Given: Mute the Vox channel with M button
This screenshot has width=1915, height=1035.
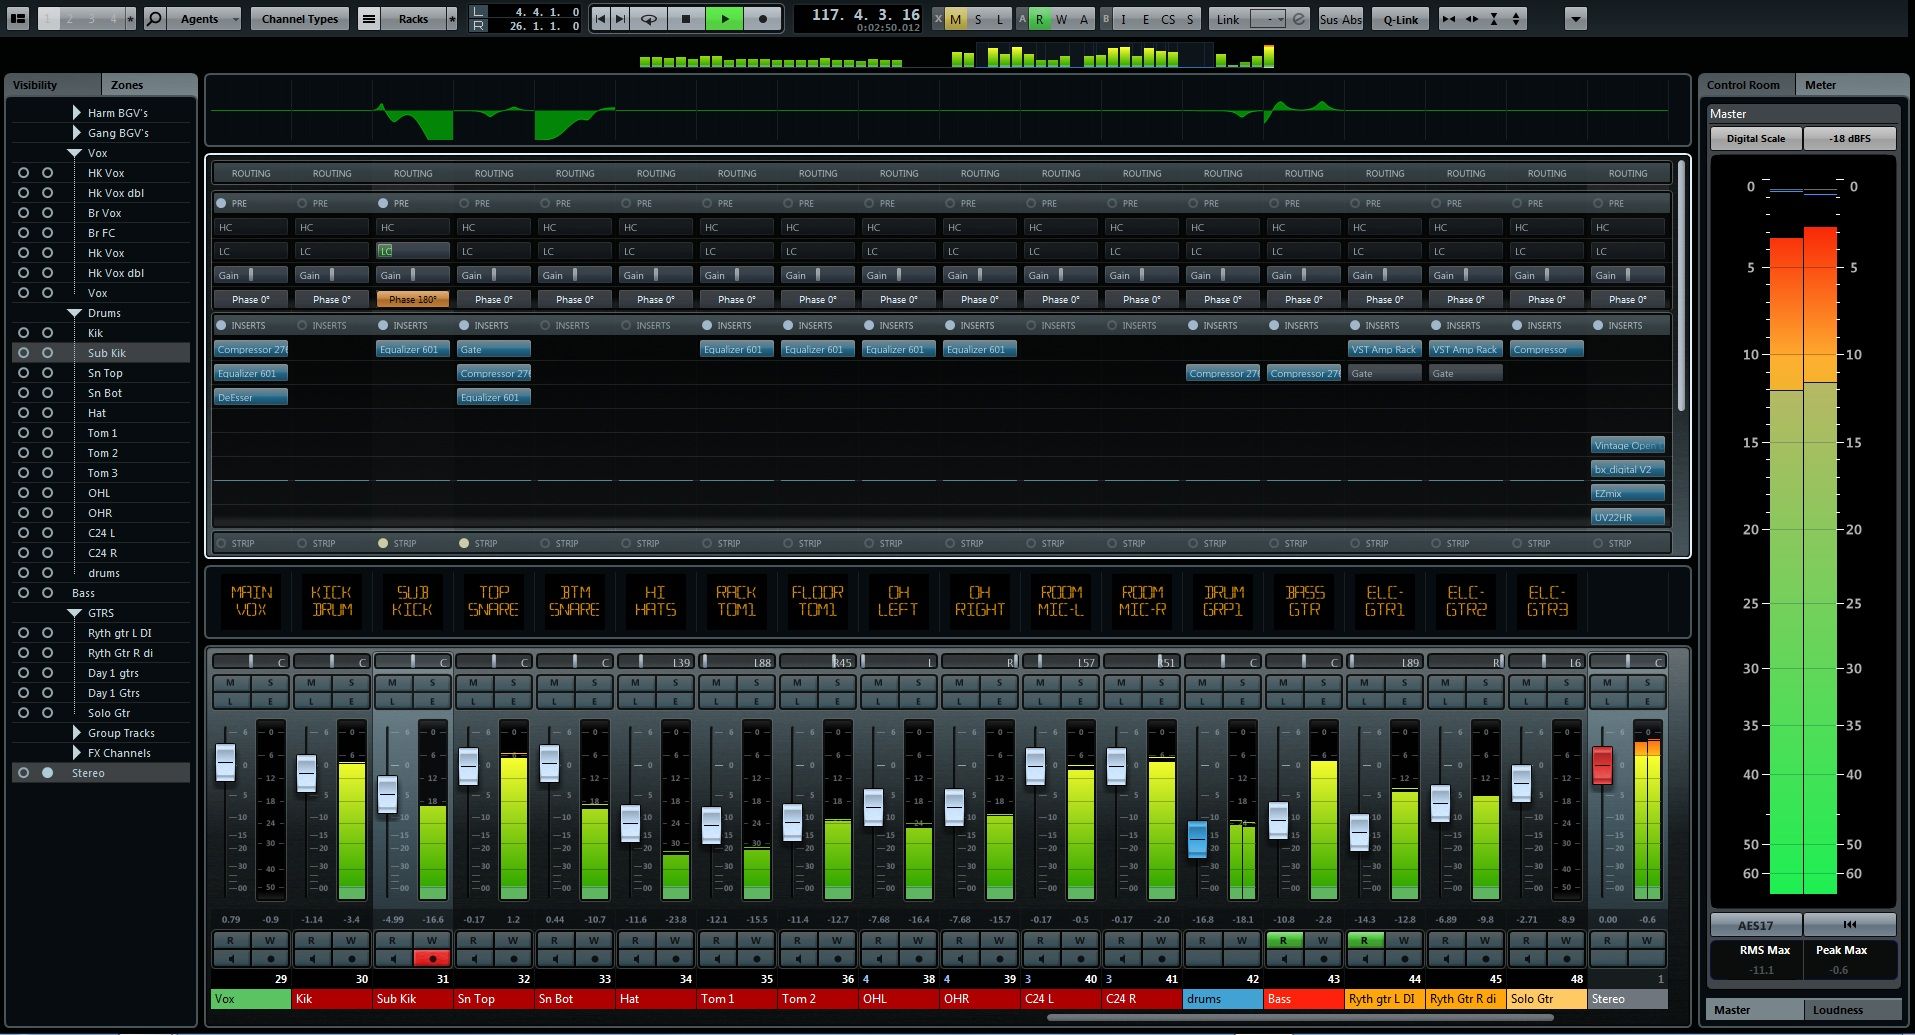Looking at the screenshot, I should pos(230,683).
